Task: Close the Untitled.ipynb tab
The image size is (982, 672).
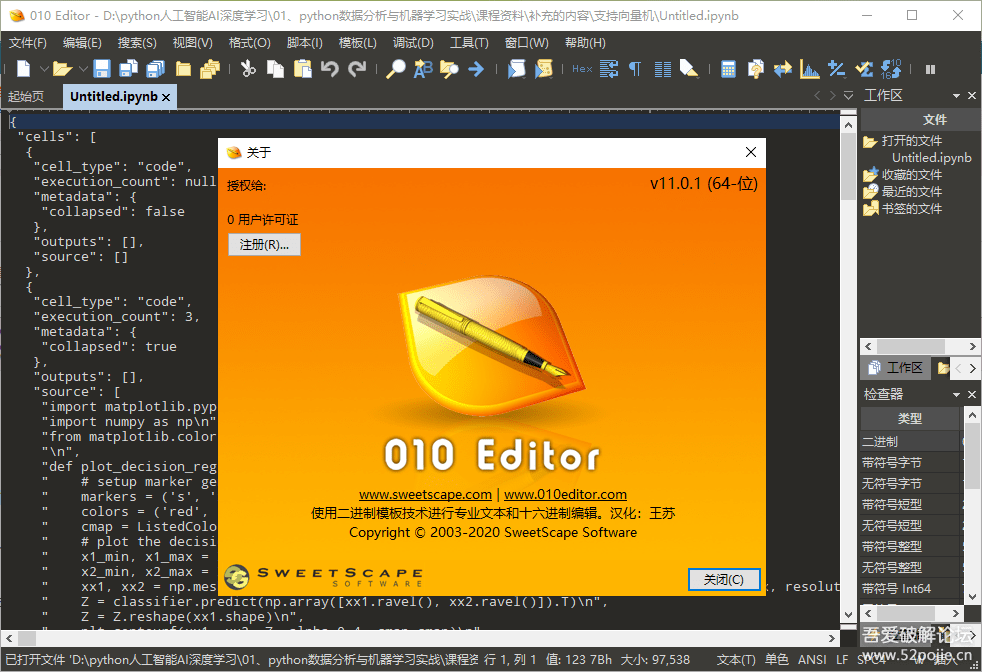Action: click(x=166, y=97)
